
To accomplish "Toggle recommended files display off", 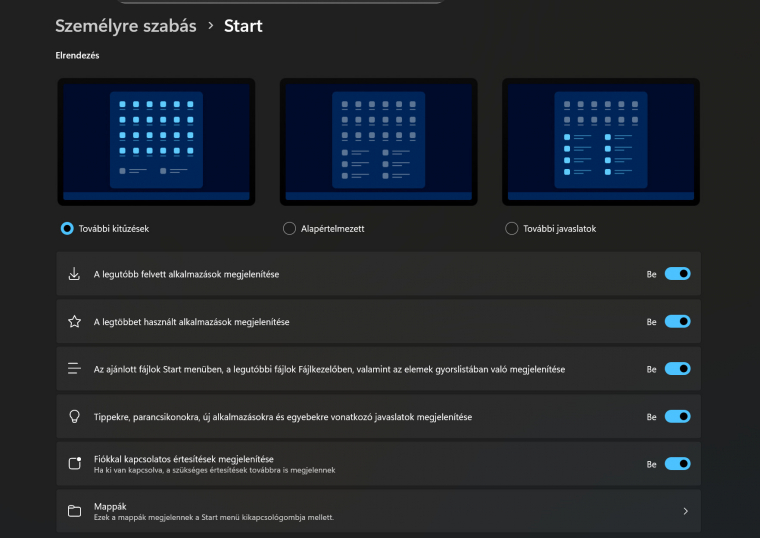I will click(x=677, y=369).
